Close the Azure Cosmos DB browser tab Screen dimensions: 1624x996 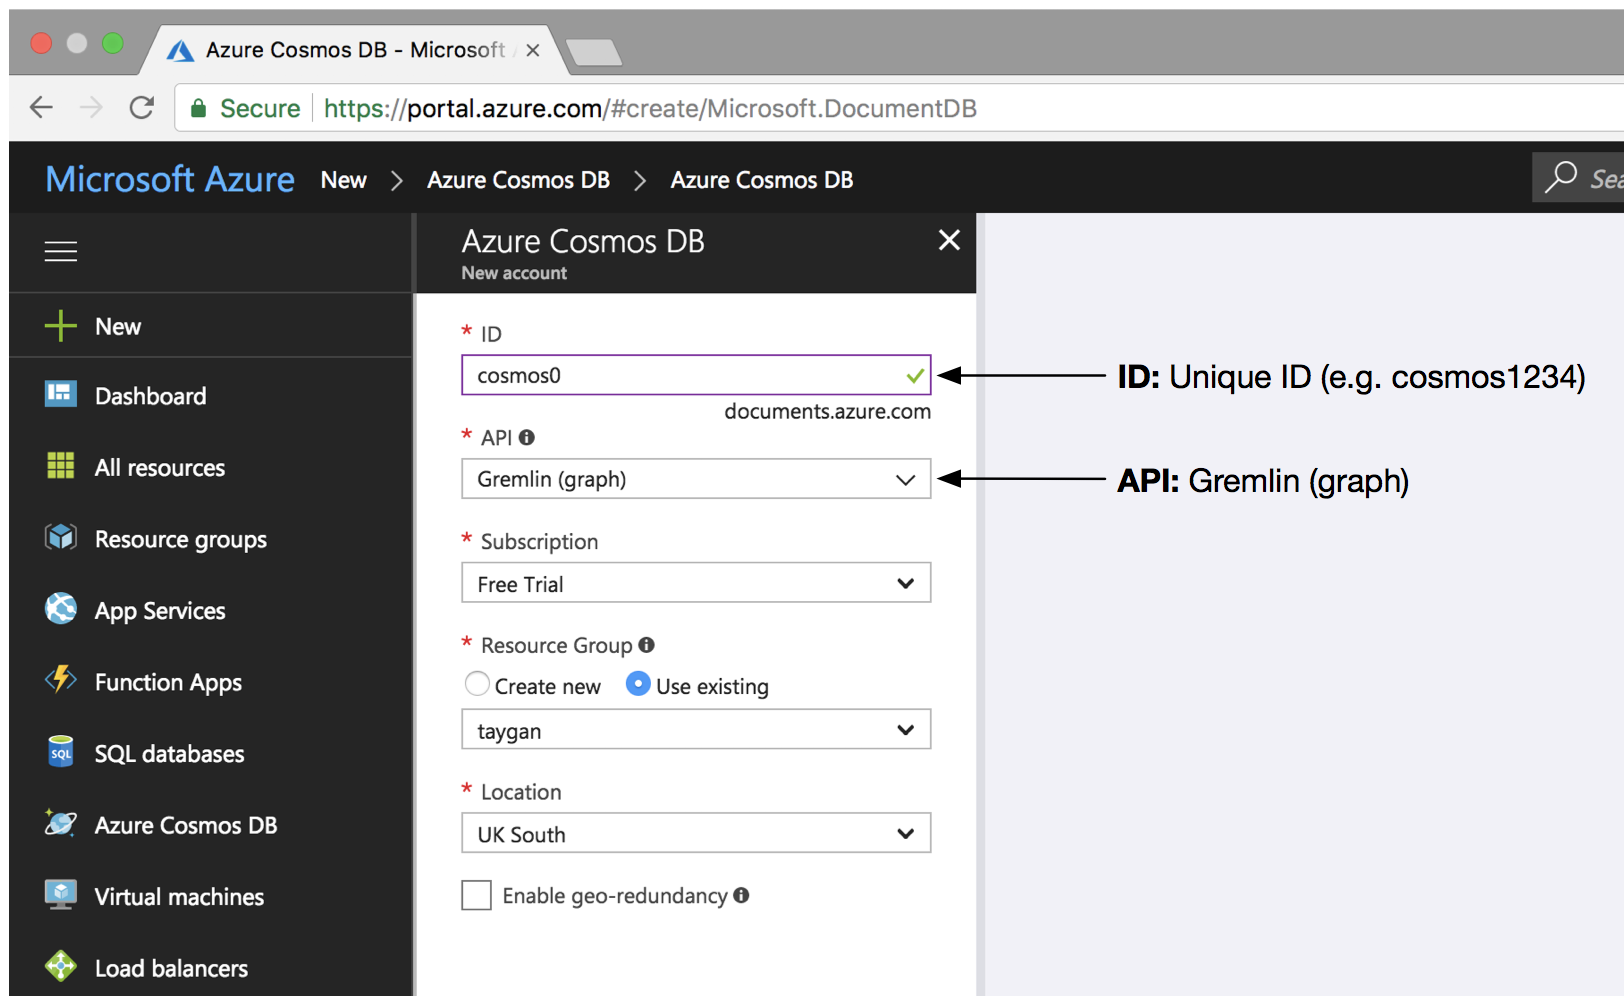[533, 50]
